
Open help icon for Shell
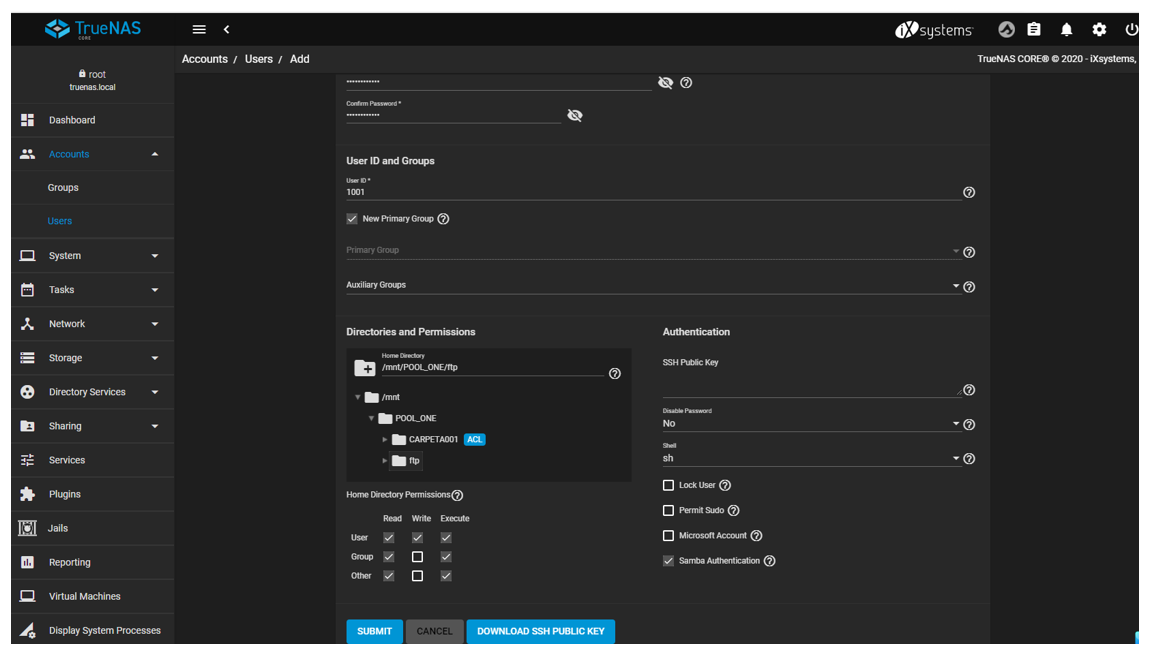[969, 459]
